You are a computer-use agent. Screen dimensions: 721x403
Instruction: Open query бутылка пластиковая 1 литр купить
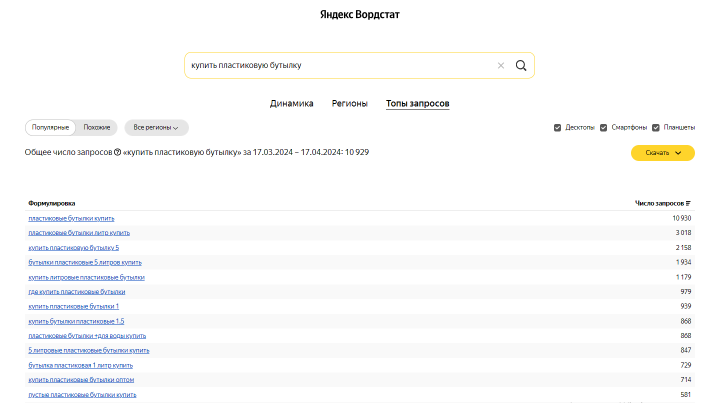(80, 365)
